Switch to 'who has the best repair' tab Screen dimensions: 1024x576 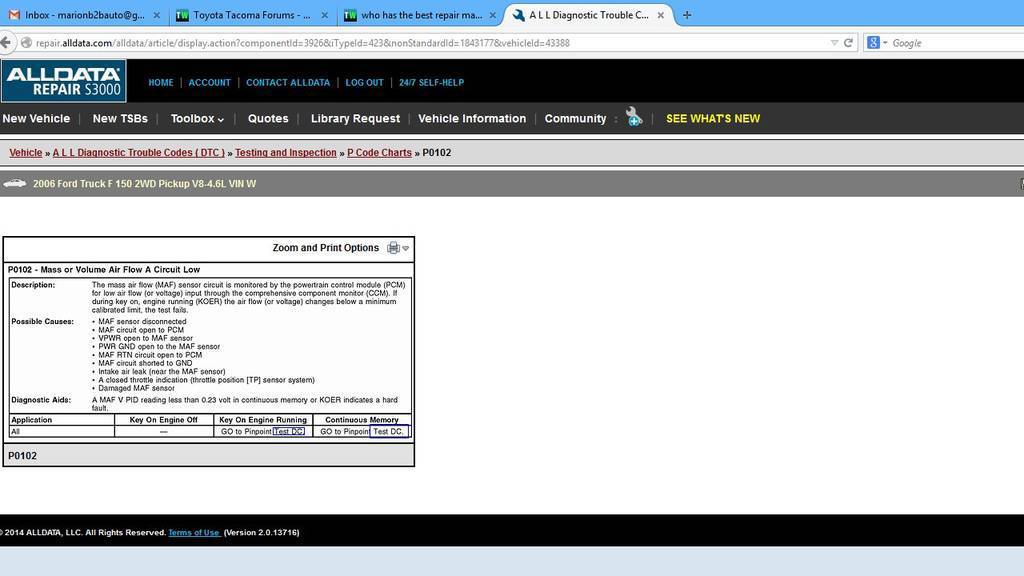421,15
